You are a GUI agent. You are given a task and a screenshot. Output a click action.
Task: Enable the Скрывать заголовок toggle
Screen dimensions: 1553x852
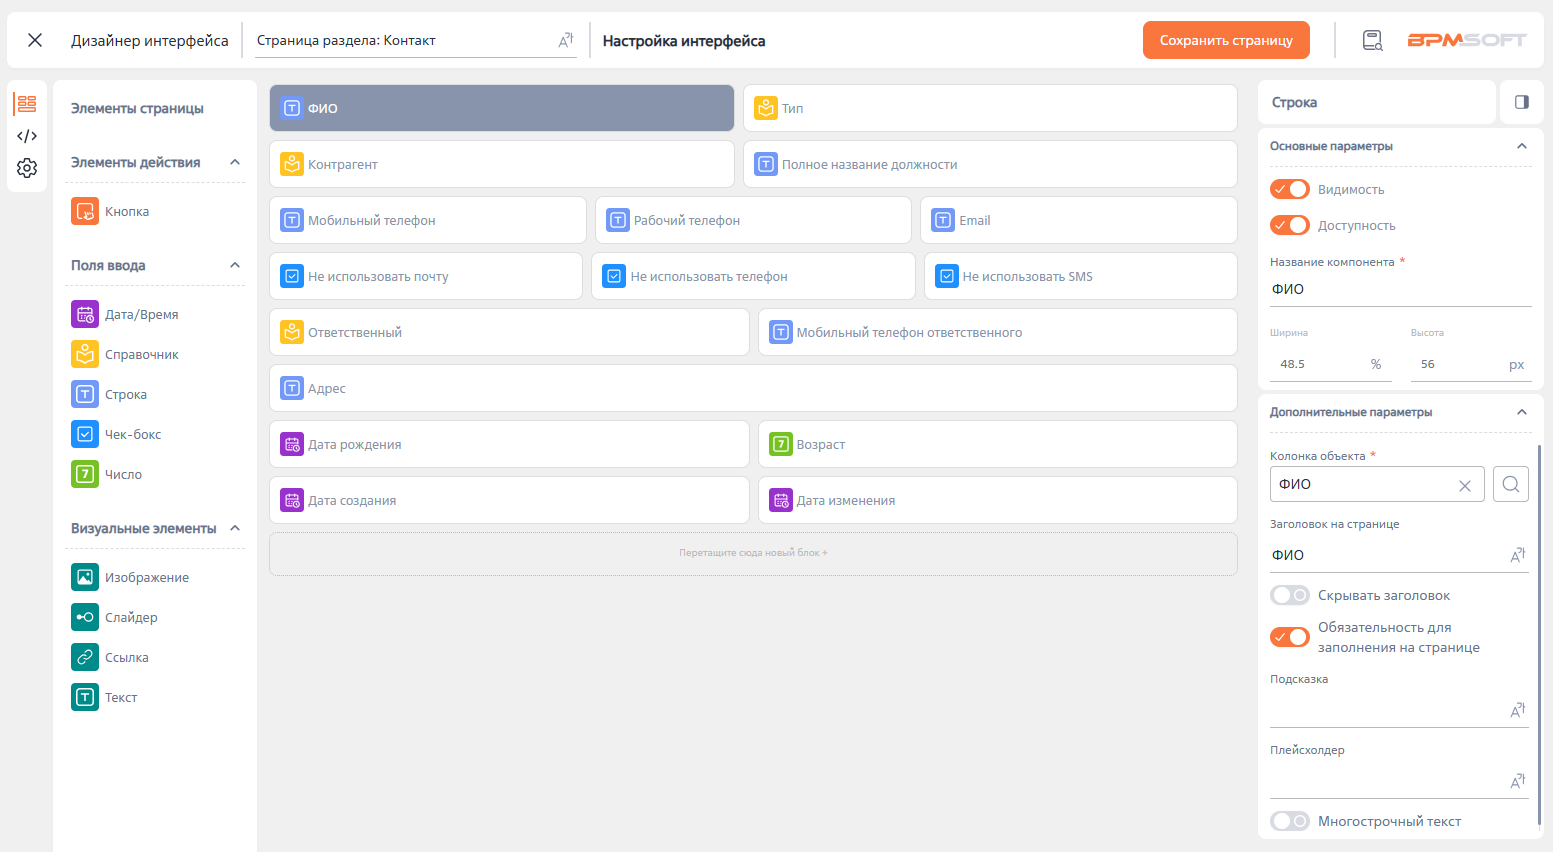1289,595
